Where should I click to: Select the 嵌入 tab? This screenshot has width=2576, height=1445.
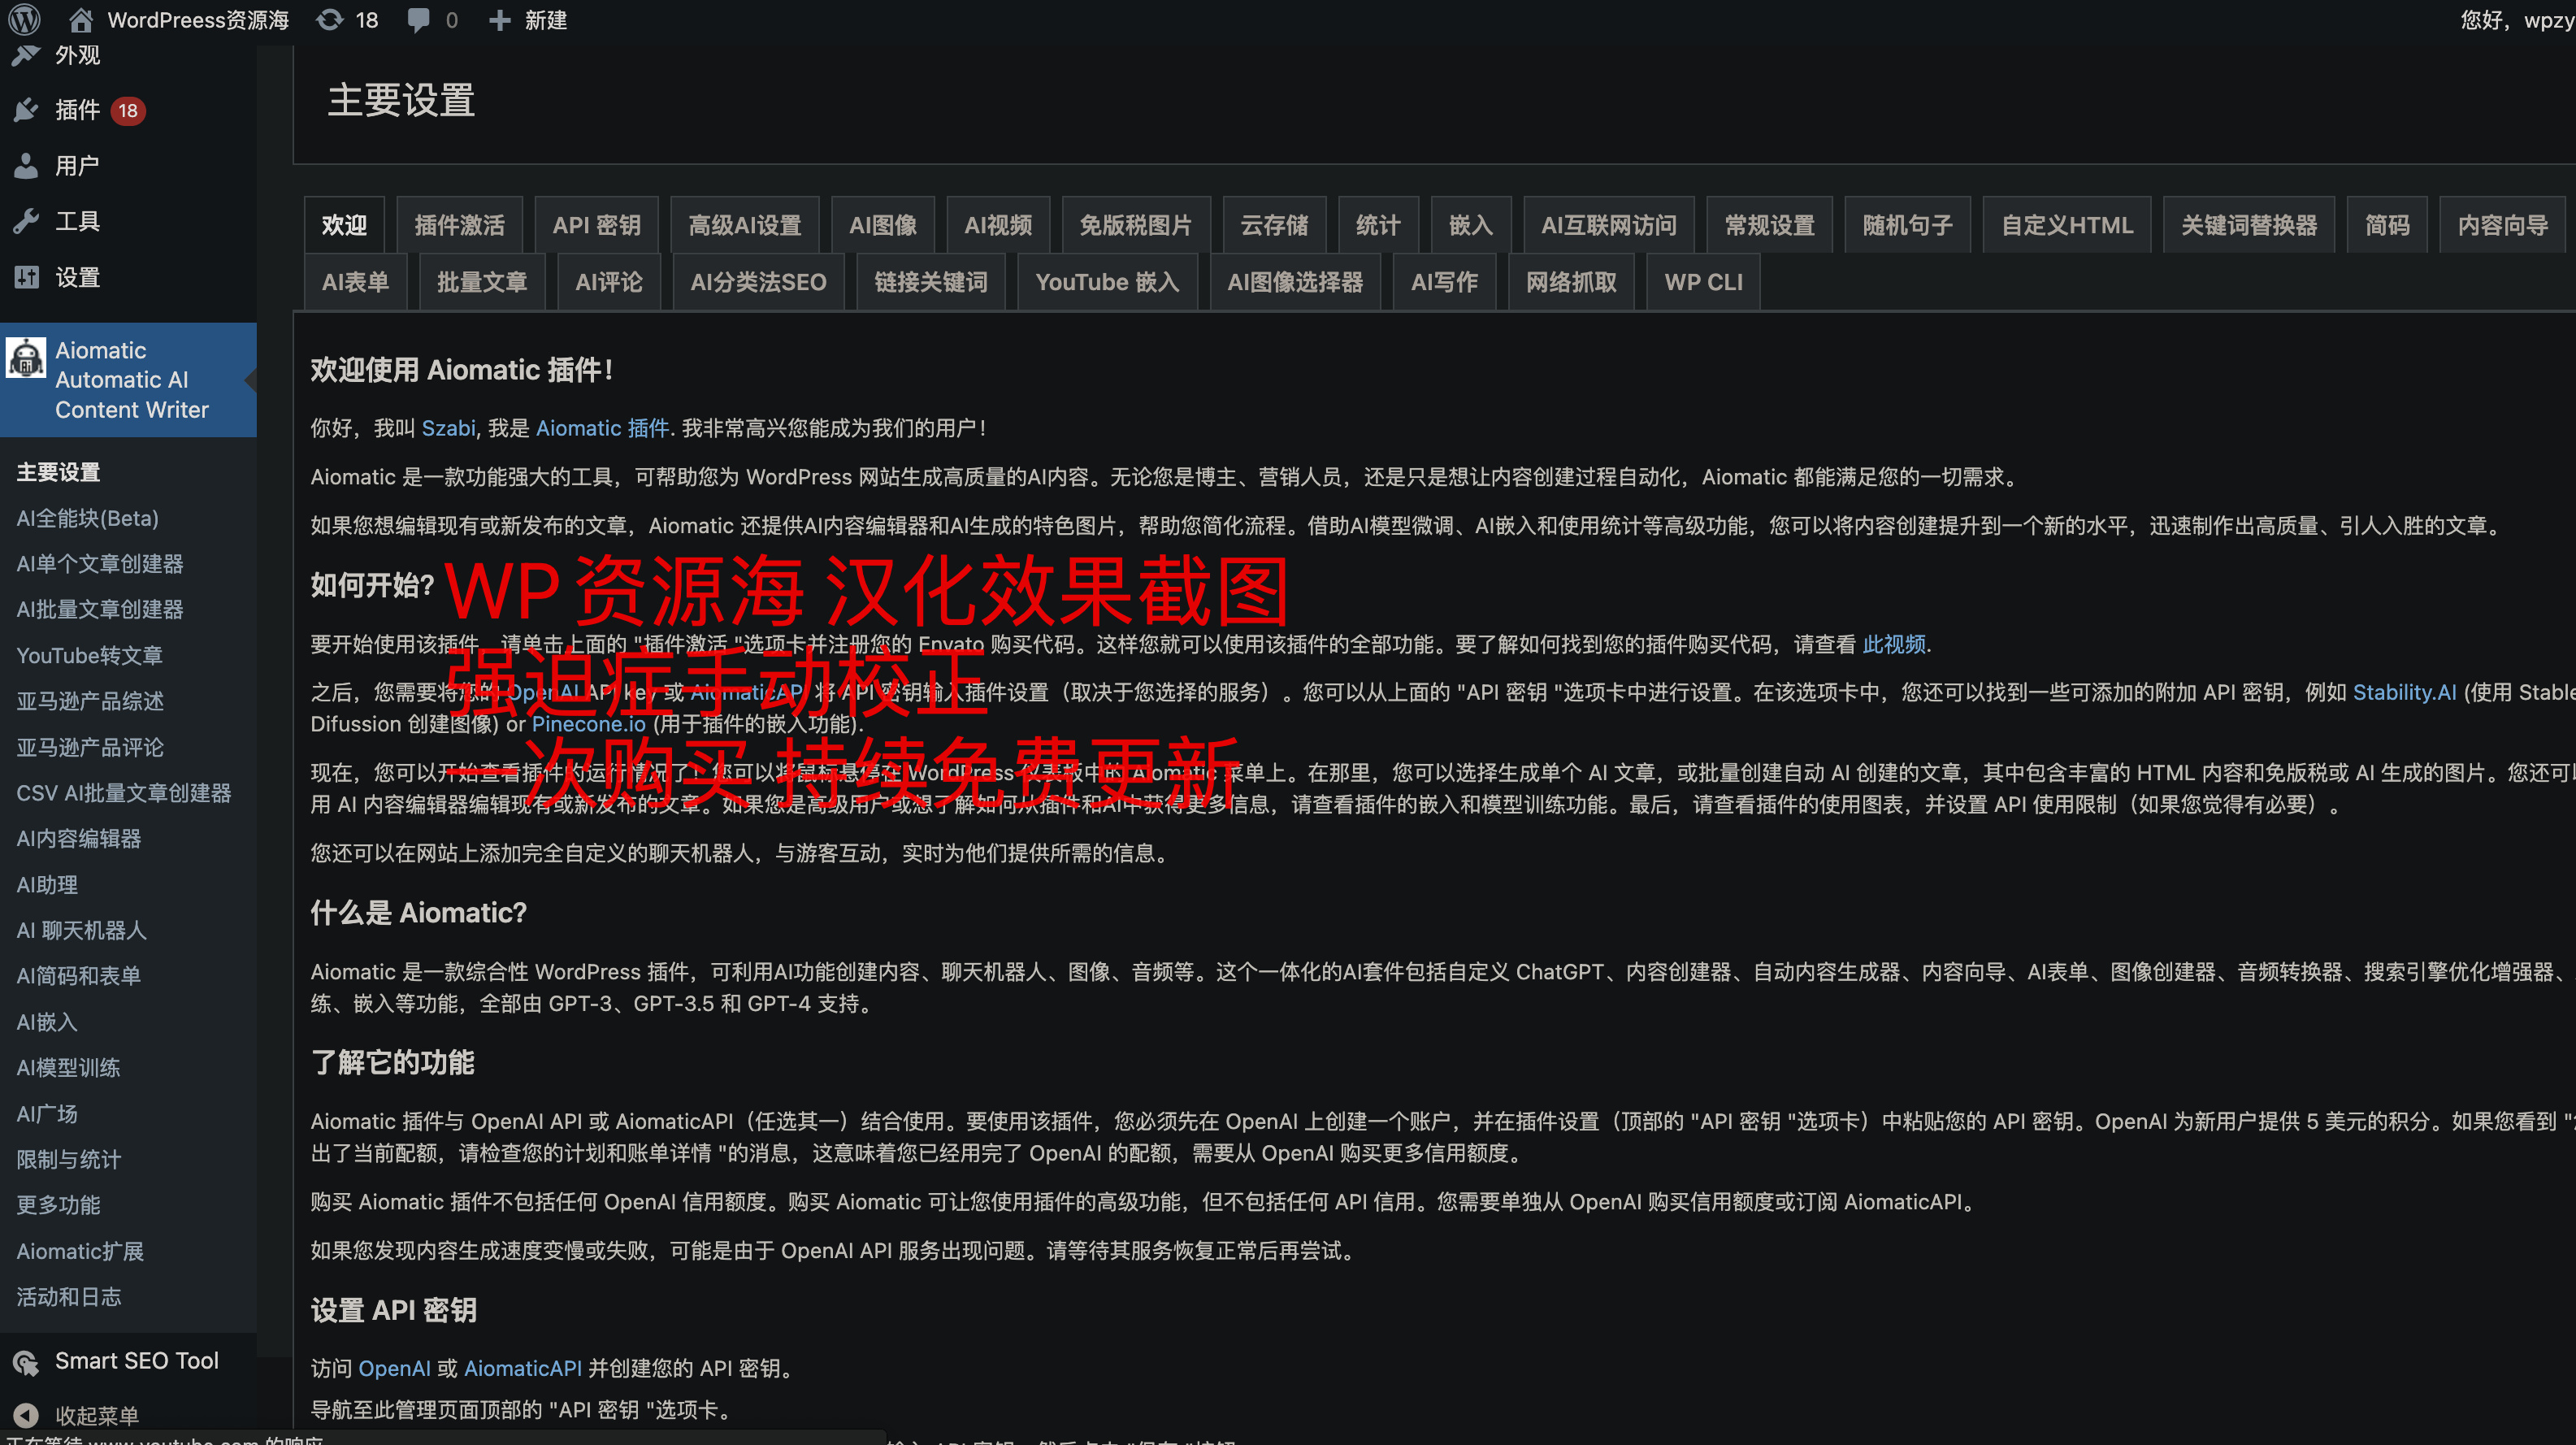1471,225
